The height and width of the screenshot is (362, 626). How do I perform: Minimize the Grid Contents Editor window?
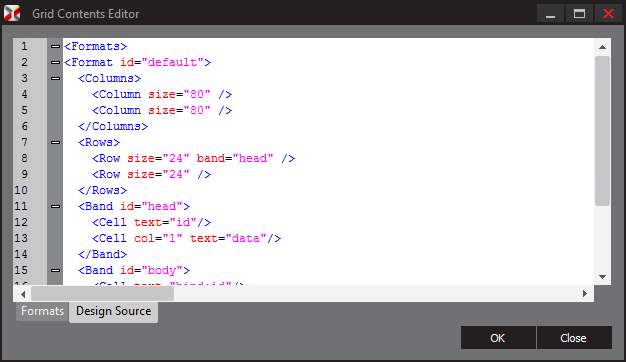click(551, 14)
